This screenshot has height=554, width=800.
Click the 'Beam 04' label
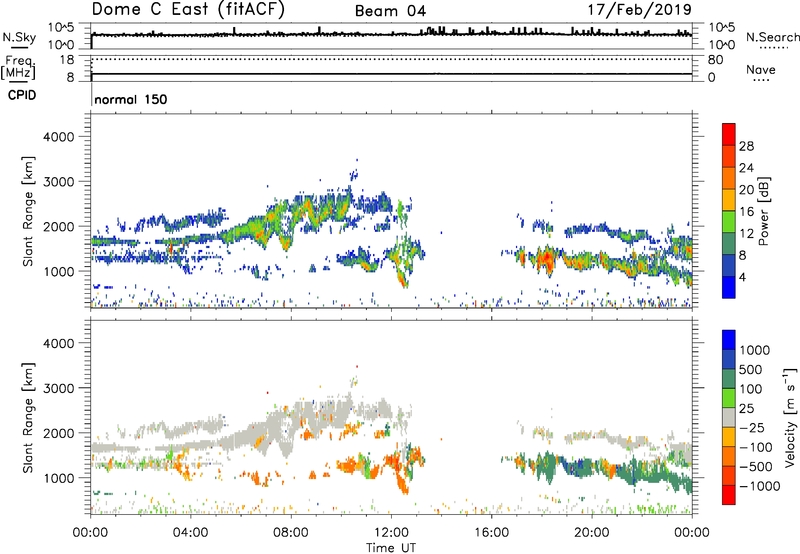click(x=390, y=11)
